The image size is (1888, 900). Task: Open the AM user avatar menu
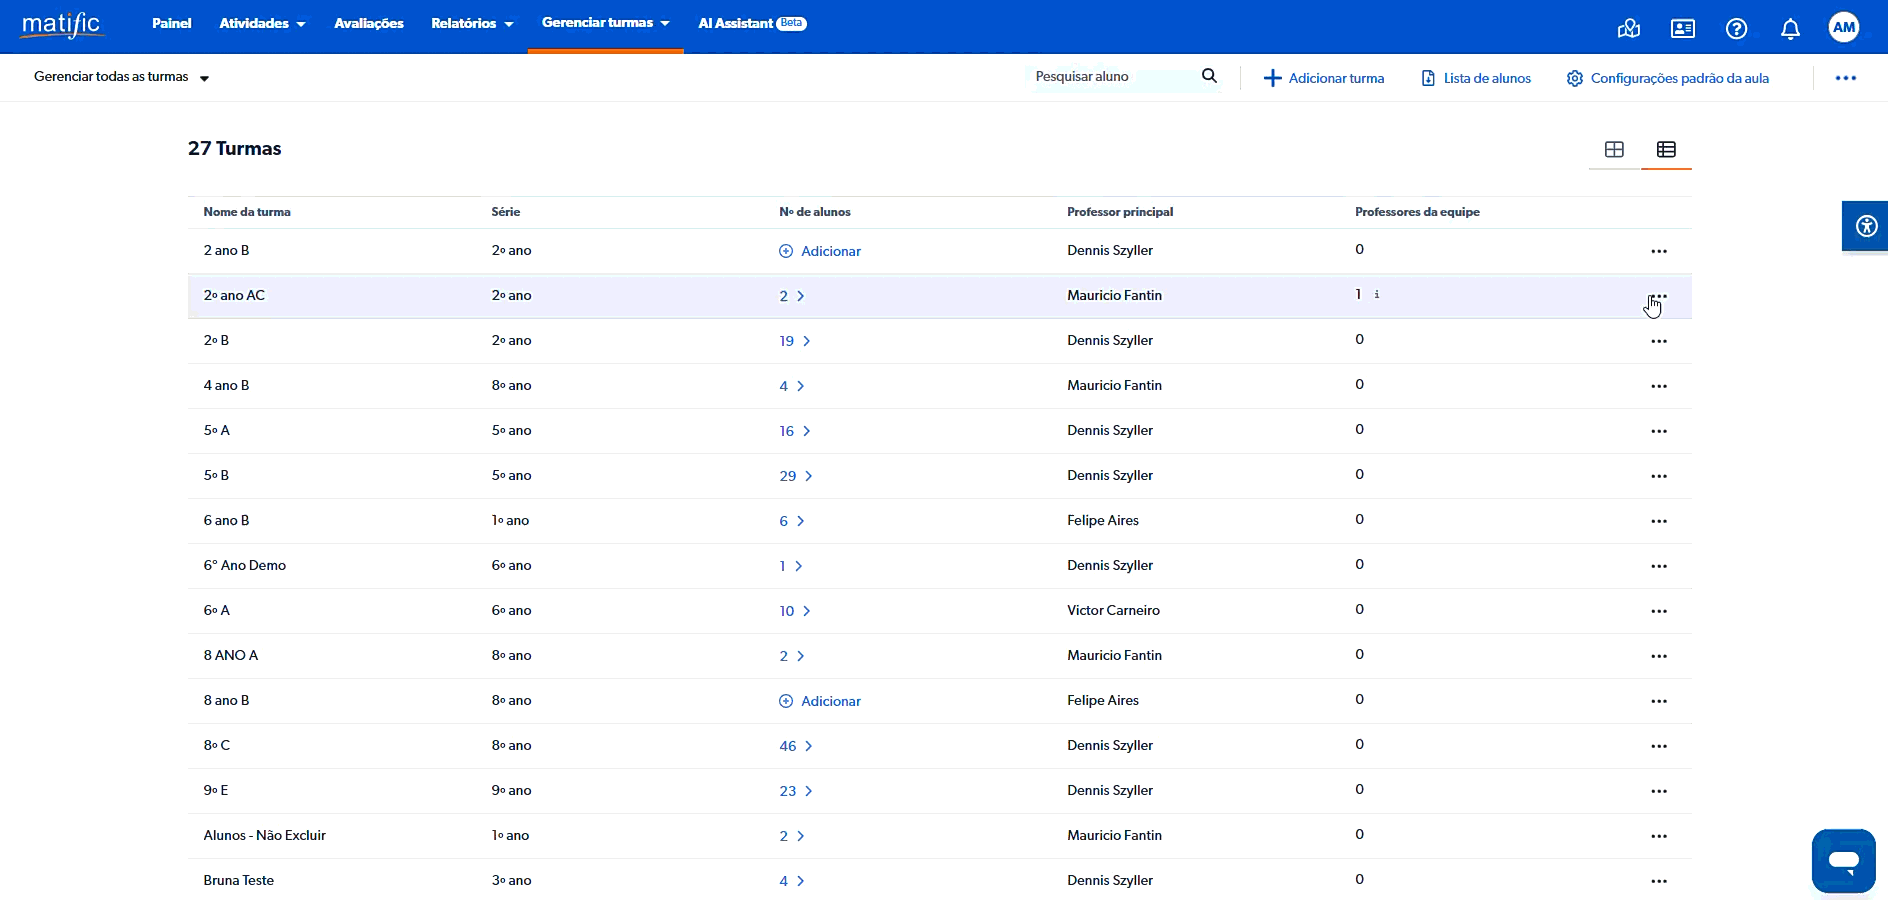coord(1843,28)
